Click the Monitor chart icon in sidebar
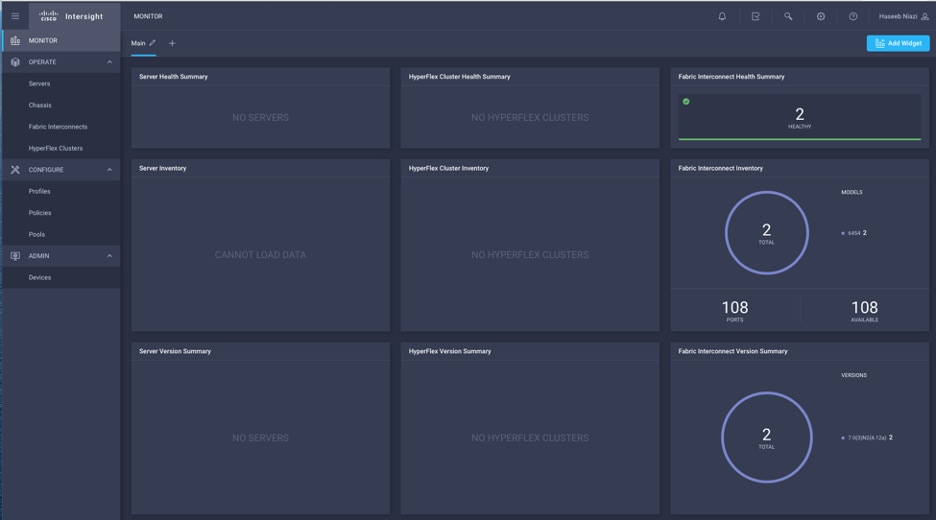 point(16,41)
